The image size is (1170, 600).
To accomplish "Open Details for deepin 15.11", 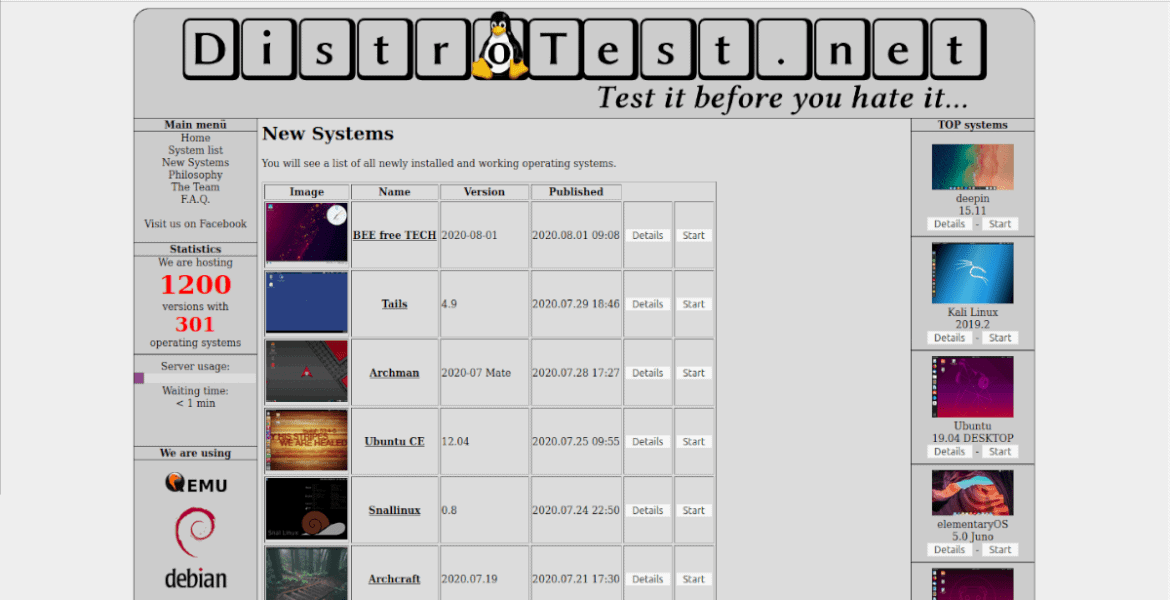I will point(949,224).
